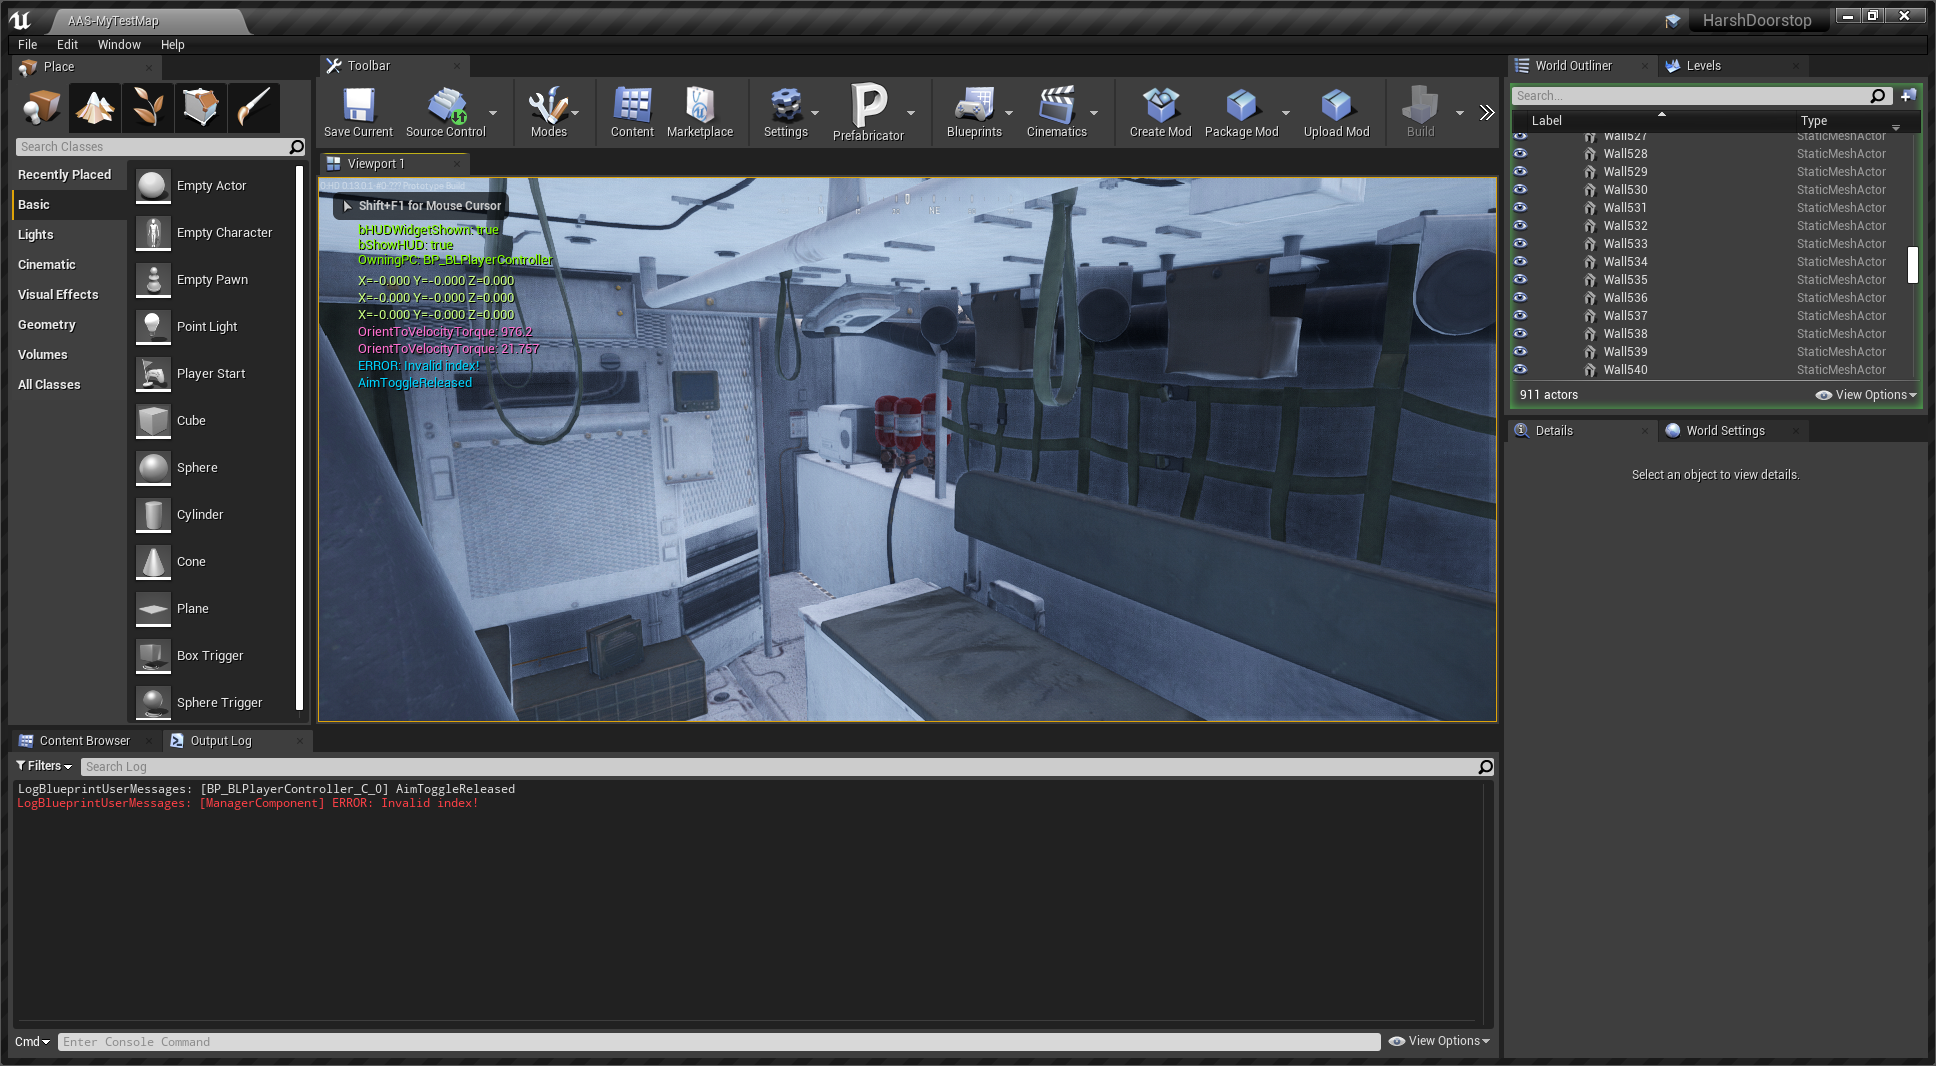Switch to the World Settings tab
This screenshot has width=1936, height=1066.
[1725, 431]
